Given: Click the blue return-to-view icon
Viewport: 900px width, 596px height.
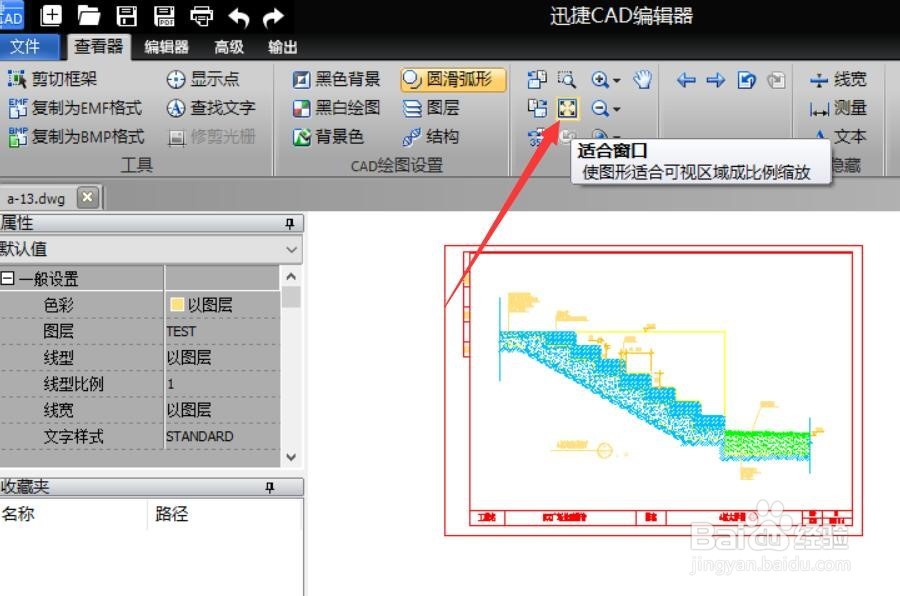Looking at the screenshot, I should [x=746, y=79].
